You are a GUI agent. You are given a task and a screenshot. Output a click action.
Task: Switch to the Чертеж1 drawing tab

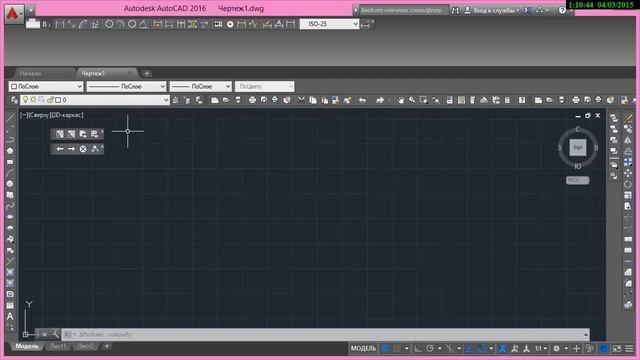93,73
